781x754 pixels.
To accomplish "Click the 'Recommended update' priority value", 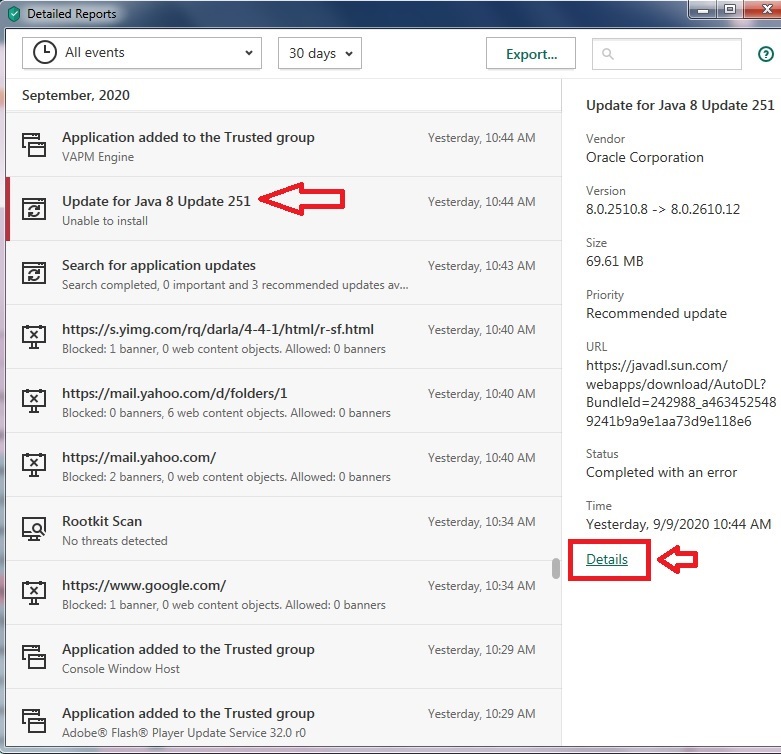I will point(656,313).
